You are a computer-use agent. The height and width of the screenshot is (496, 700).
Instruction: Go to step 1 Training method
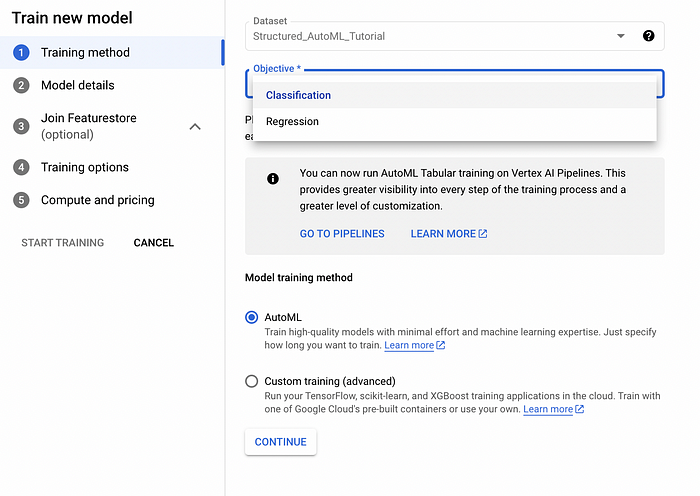coord(112,53)
